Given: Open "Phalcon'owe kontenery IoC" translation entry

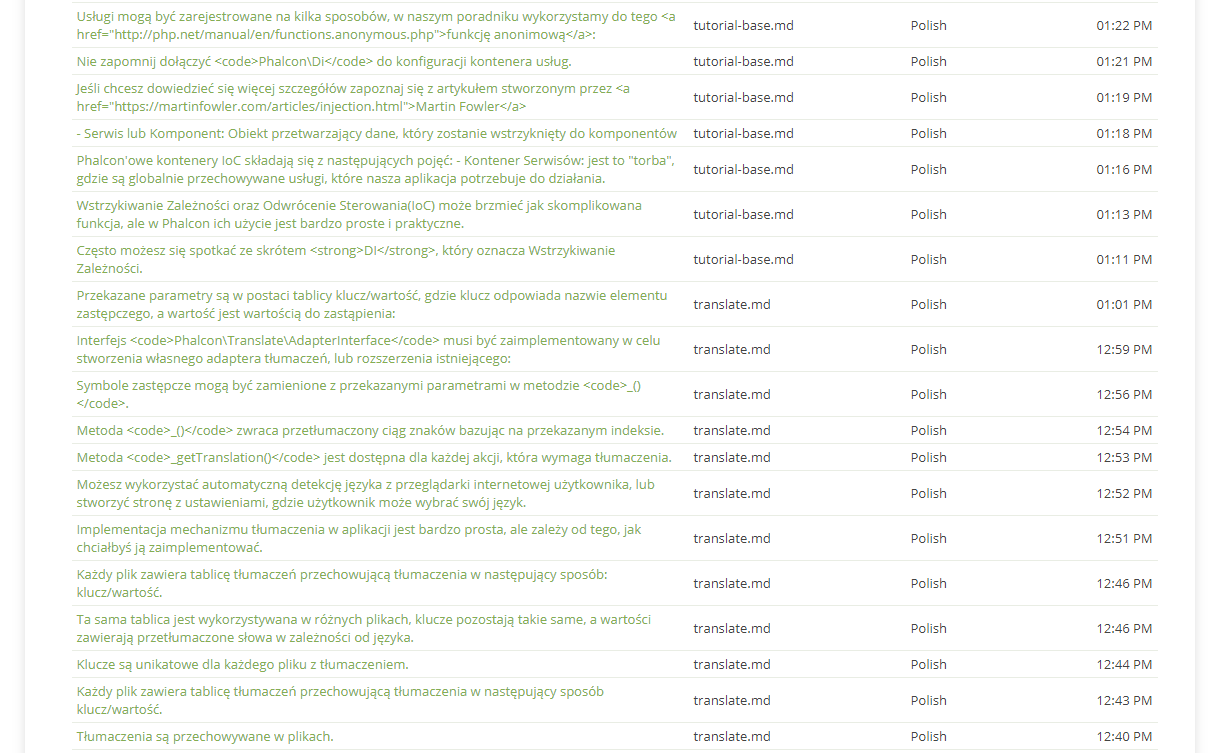Looking at the screenshot, I should click(376, 169).
